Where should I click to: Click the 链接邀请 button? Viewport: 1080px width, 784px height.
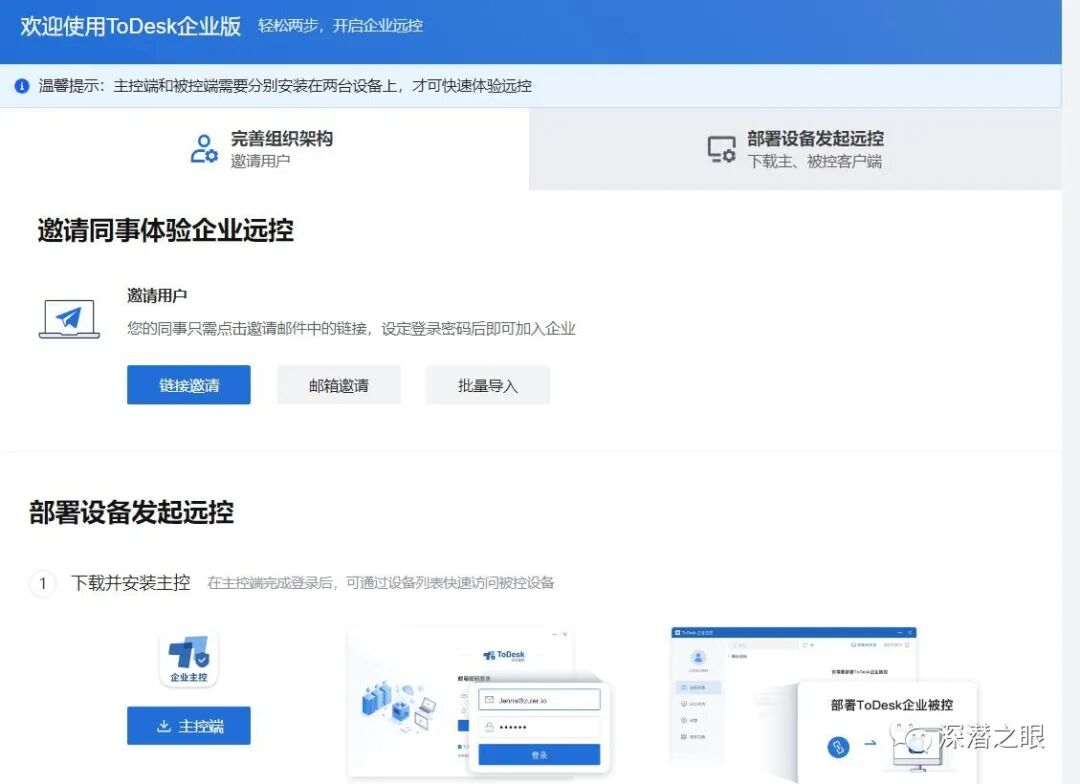click(x=188, y=384)
